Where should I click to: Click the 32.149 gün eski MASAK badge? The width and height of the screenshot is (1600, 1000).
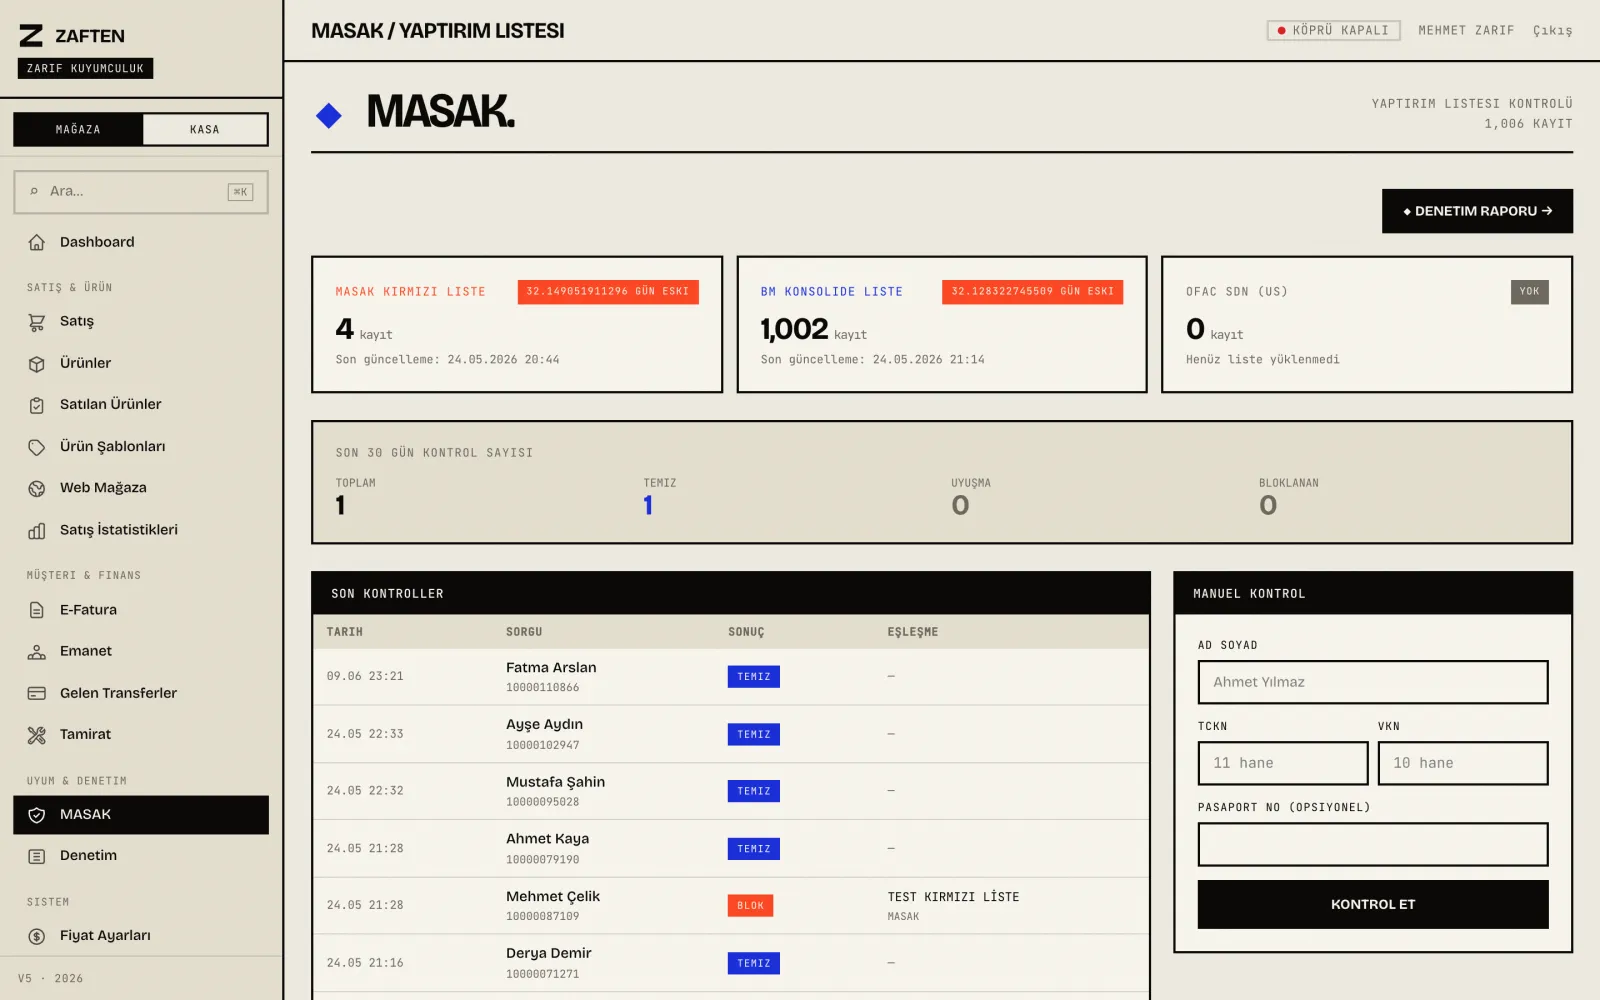[608, 292]
